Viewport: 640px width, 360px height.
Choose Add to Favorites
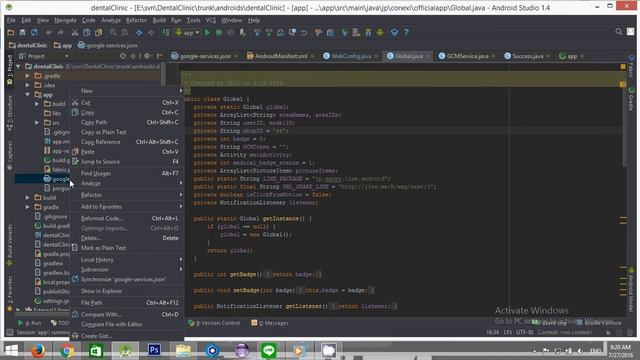tap(127, 207)
